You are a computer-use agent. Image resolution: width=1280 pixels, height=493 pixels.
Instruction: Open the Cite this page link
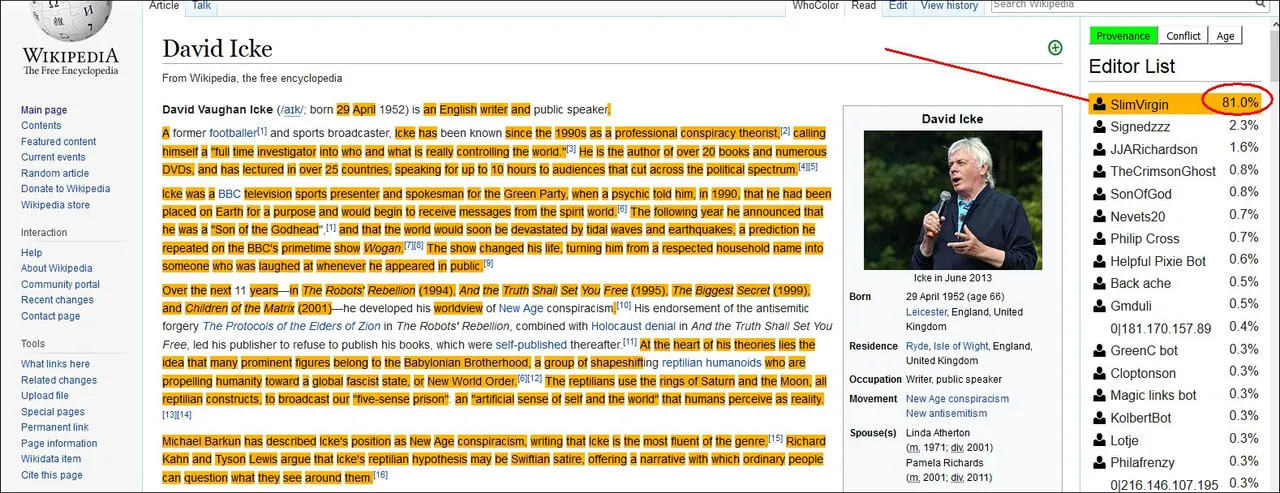pos(50,475)
